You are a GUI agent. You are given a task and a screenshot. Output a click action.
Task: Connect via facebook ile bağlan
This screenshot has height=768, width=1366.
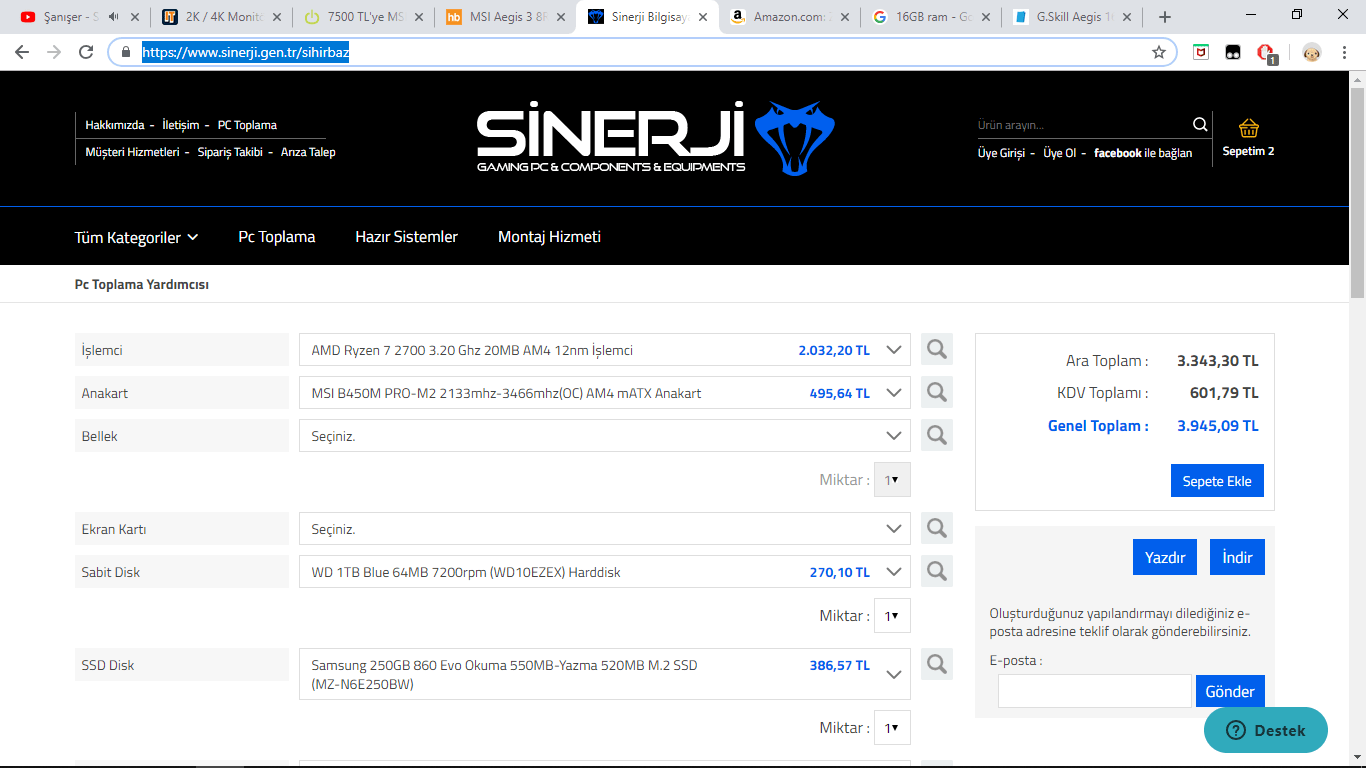(x=1143, y=153)
